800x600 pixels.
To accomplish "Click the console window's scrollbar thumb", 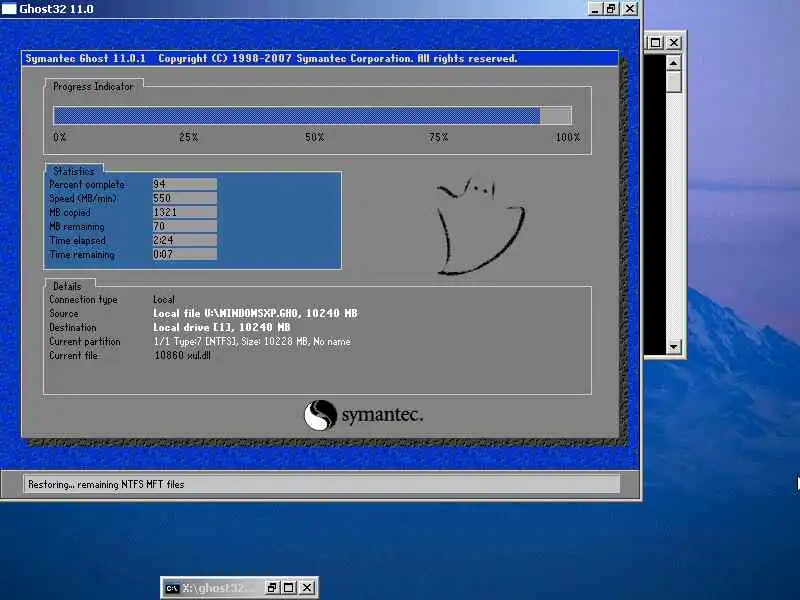I will (x=673, y=82).
